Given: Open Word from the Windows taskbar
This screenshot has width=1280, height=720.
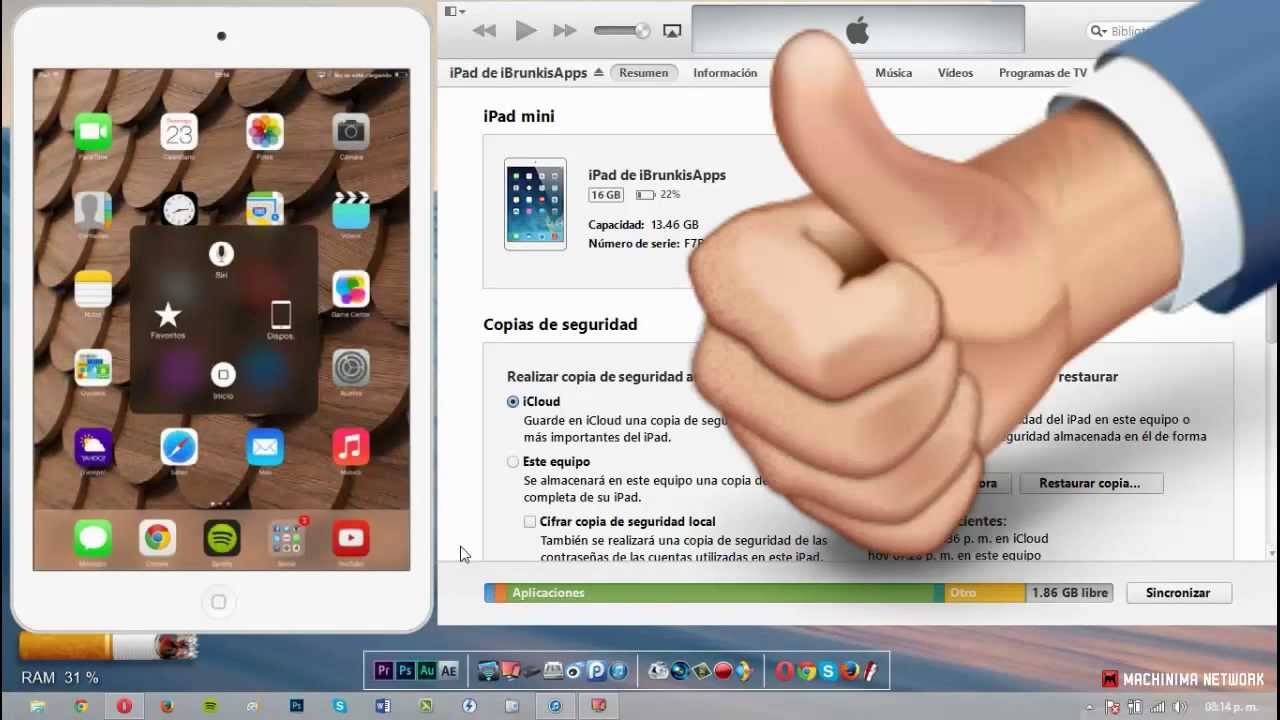Looking at the screenshot, I should tap(382, 706).
